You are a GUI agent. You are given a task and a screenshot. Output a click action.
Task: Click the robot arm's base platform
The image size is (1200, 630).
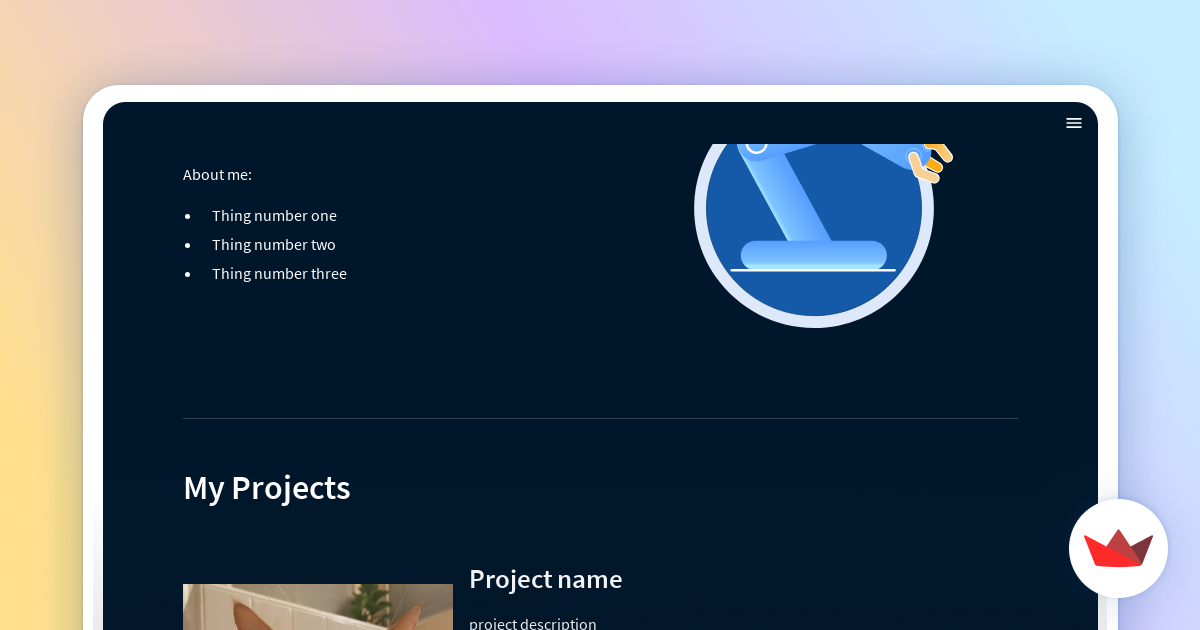pyautogui.click(x=813, y=255)
